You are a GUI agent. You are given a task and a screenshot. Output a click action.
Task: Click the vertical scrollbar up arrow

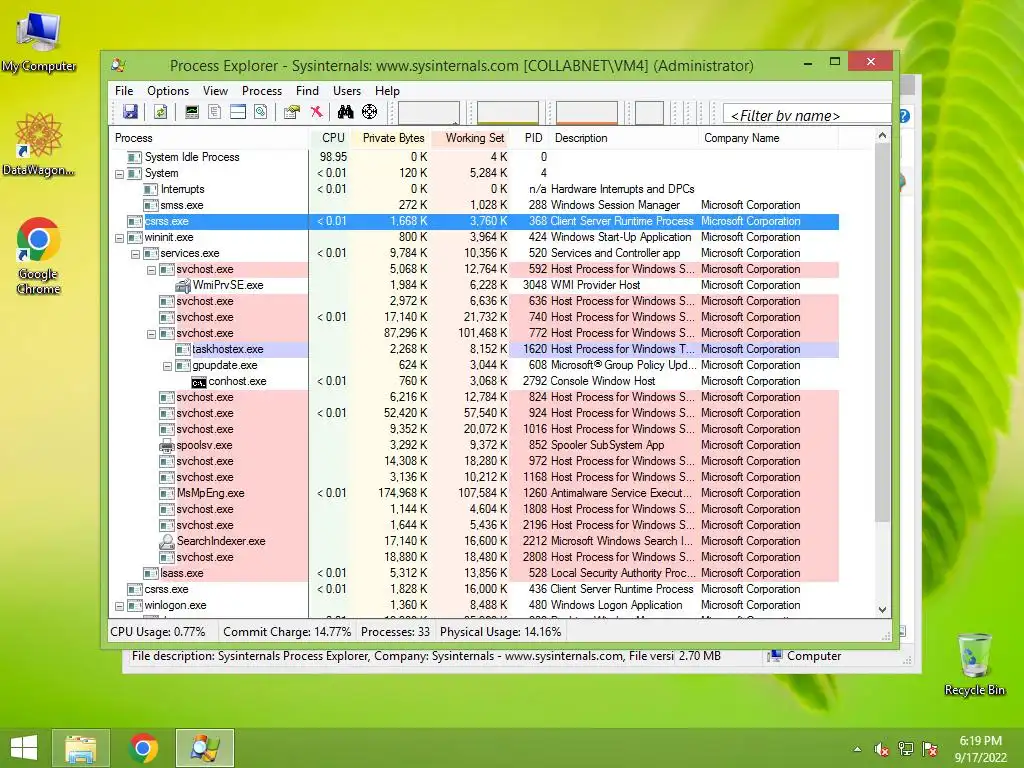[x=882, y=136]
